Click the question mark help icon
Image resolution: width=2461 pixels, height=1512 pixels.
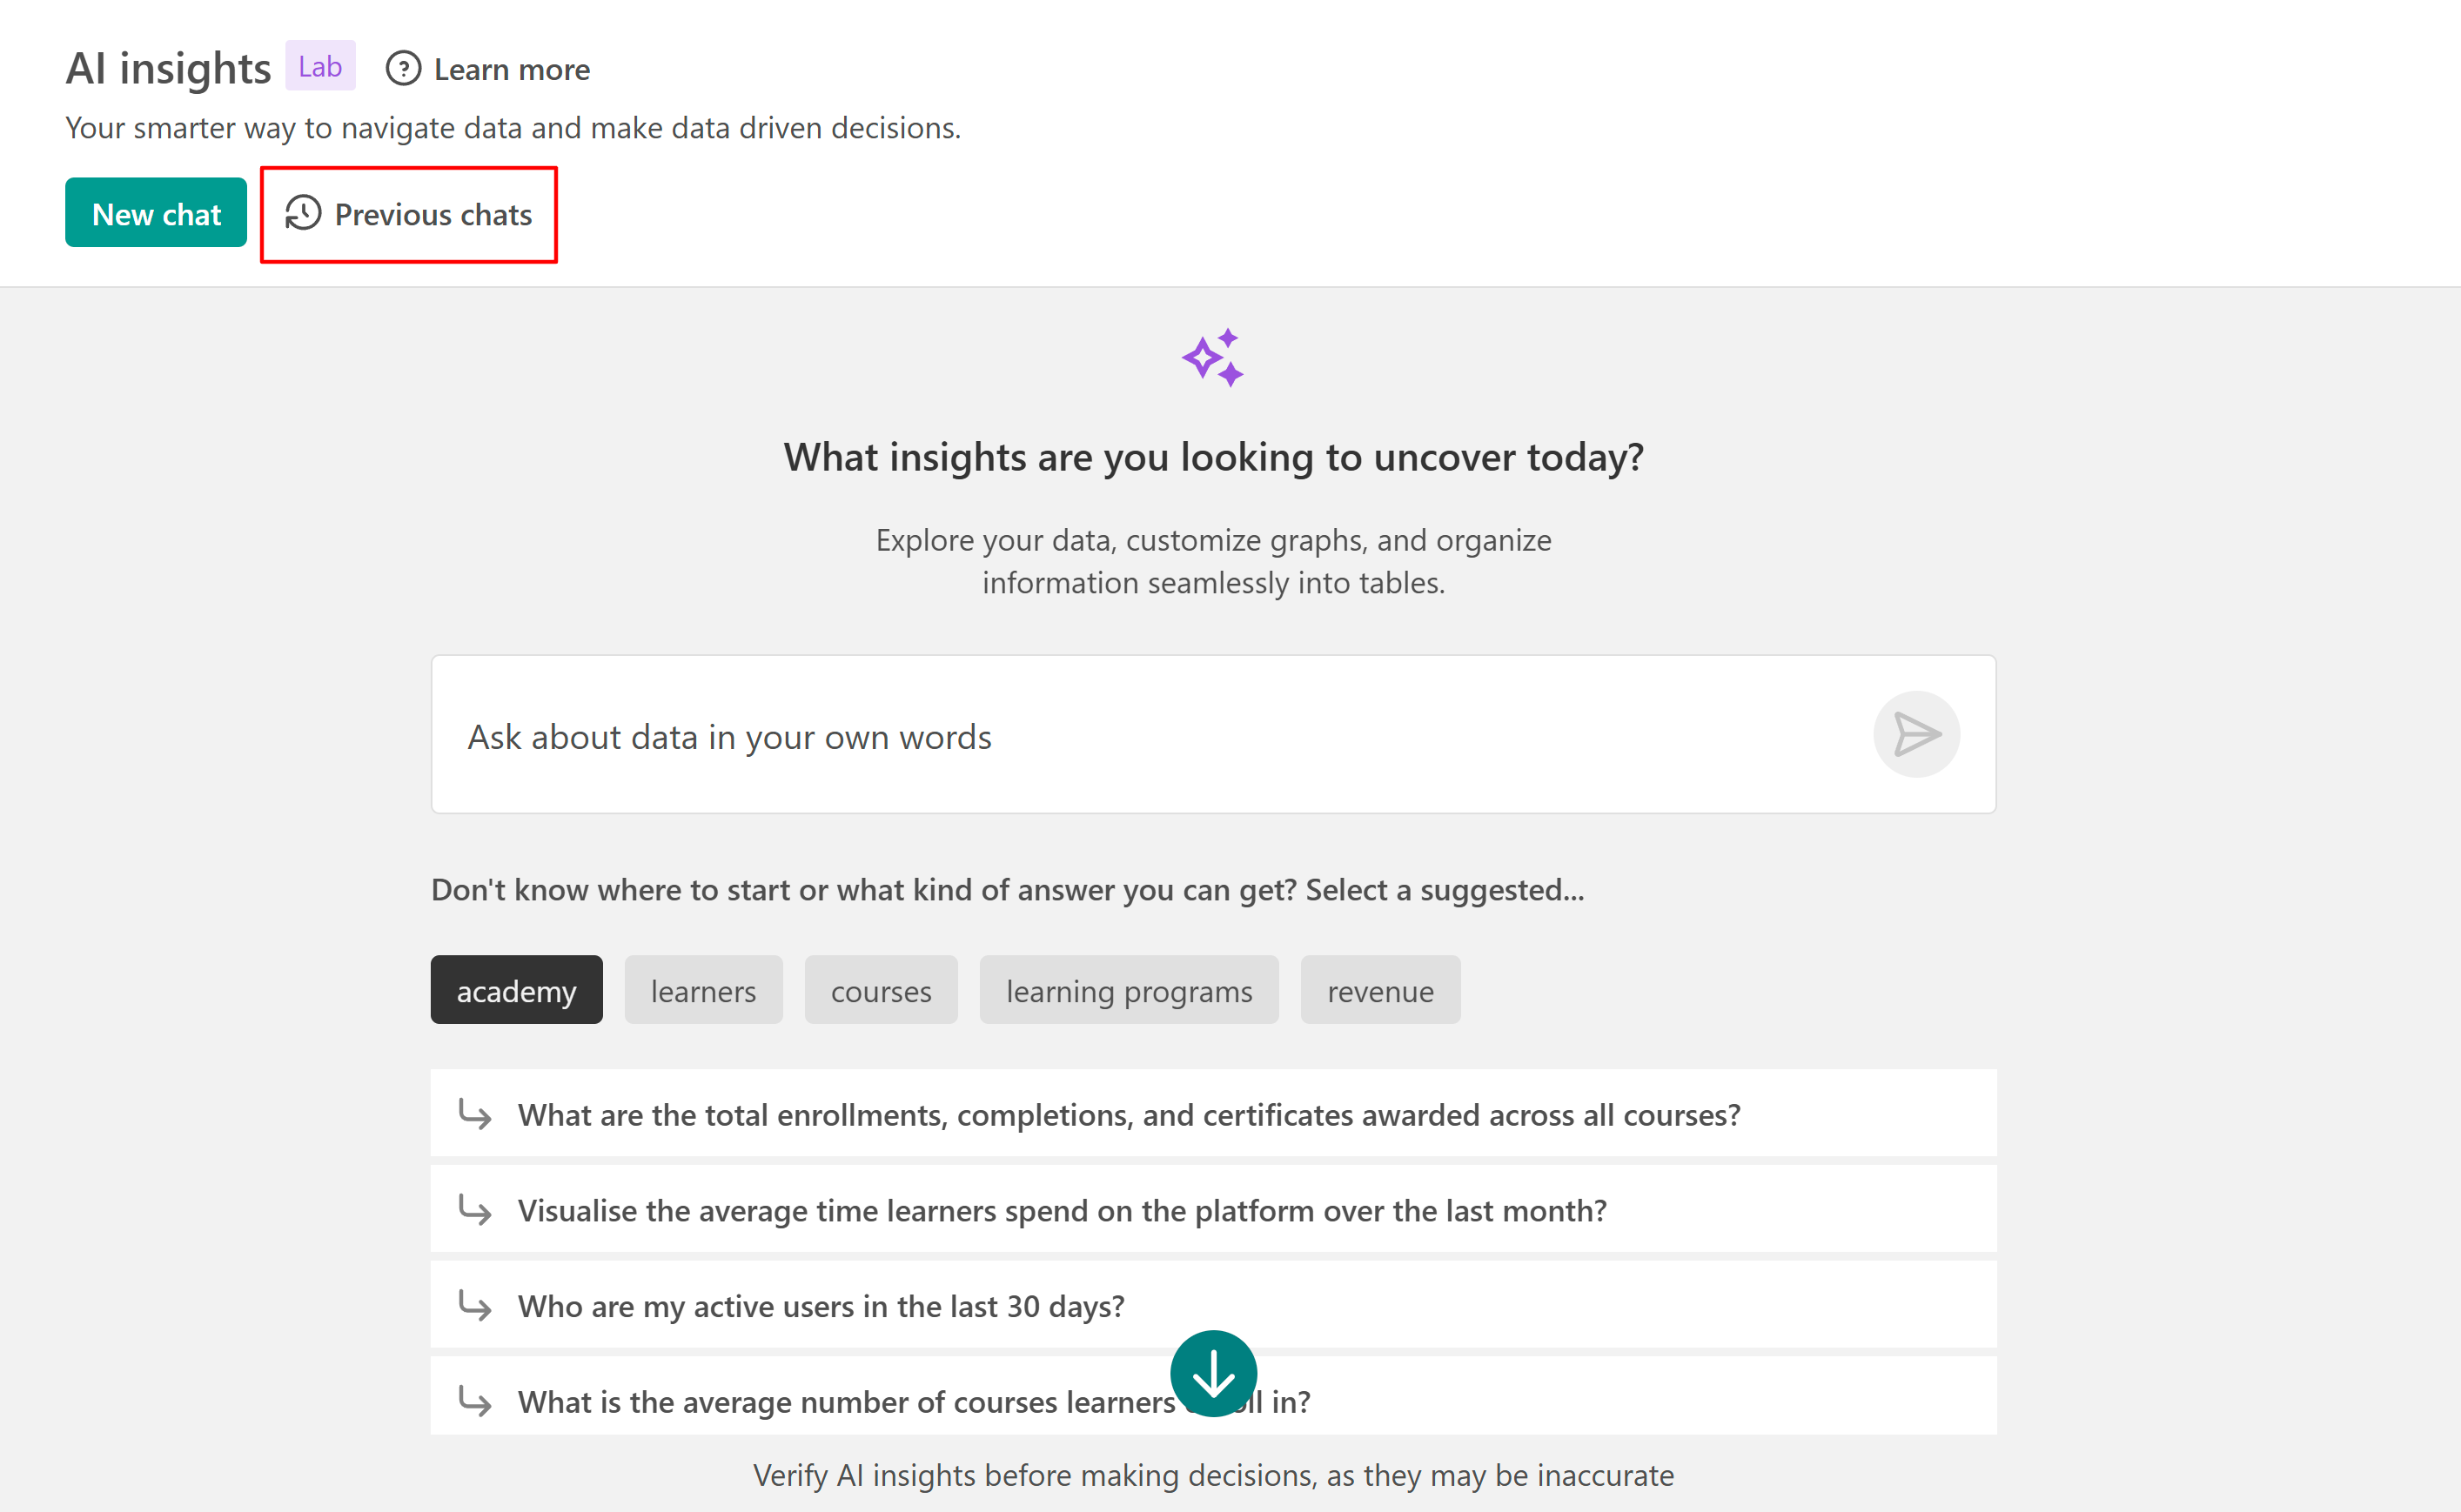click(x=403, y=69)
